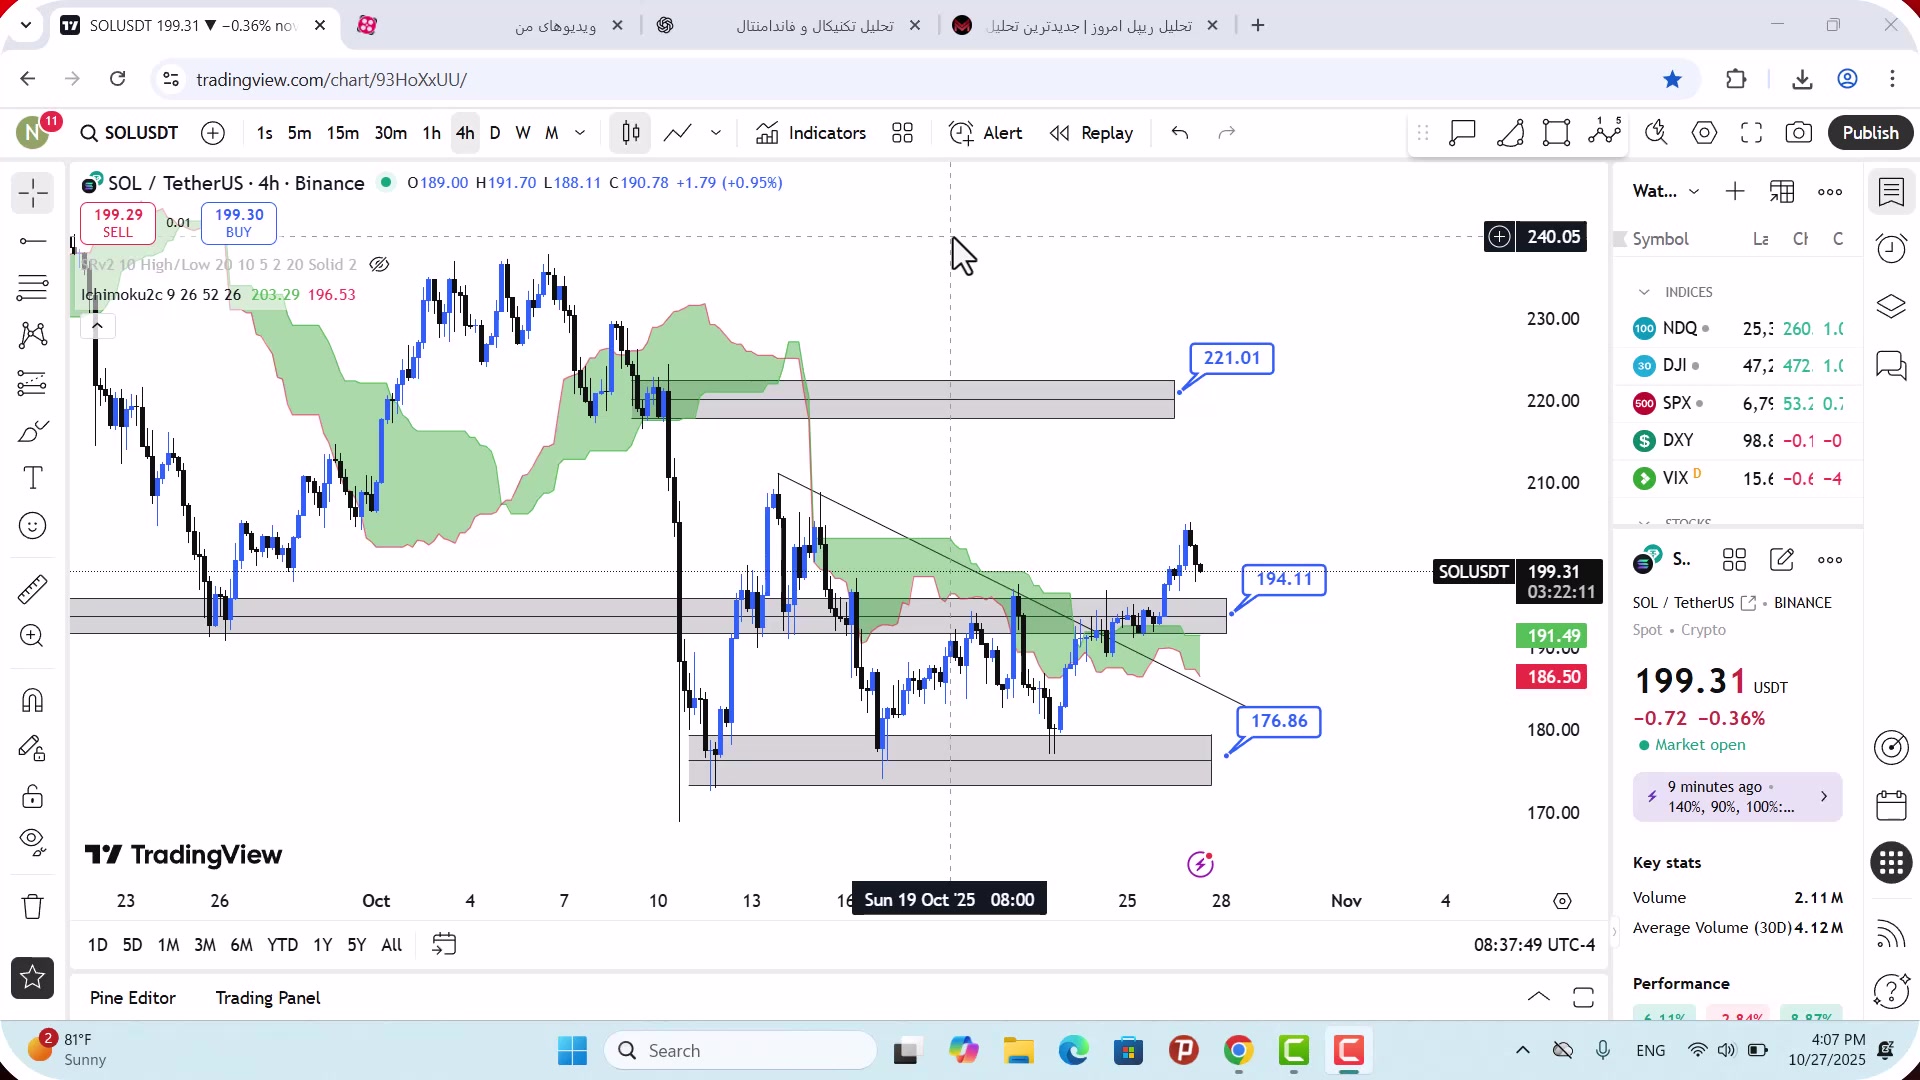This screenshot has height=1080, width=1920.
Task: Create a new Alert
Action: [986, 133]
